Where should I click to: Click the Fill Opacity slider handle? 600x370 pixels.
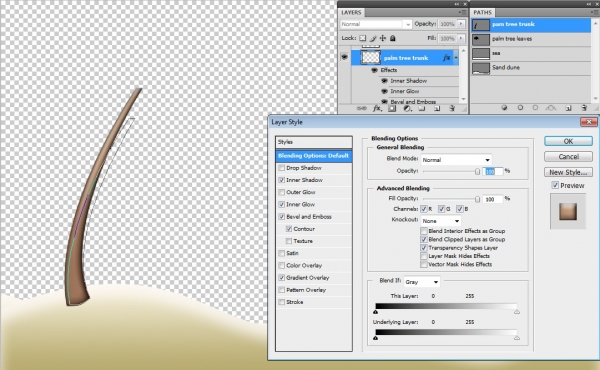click(477, 199)
